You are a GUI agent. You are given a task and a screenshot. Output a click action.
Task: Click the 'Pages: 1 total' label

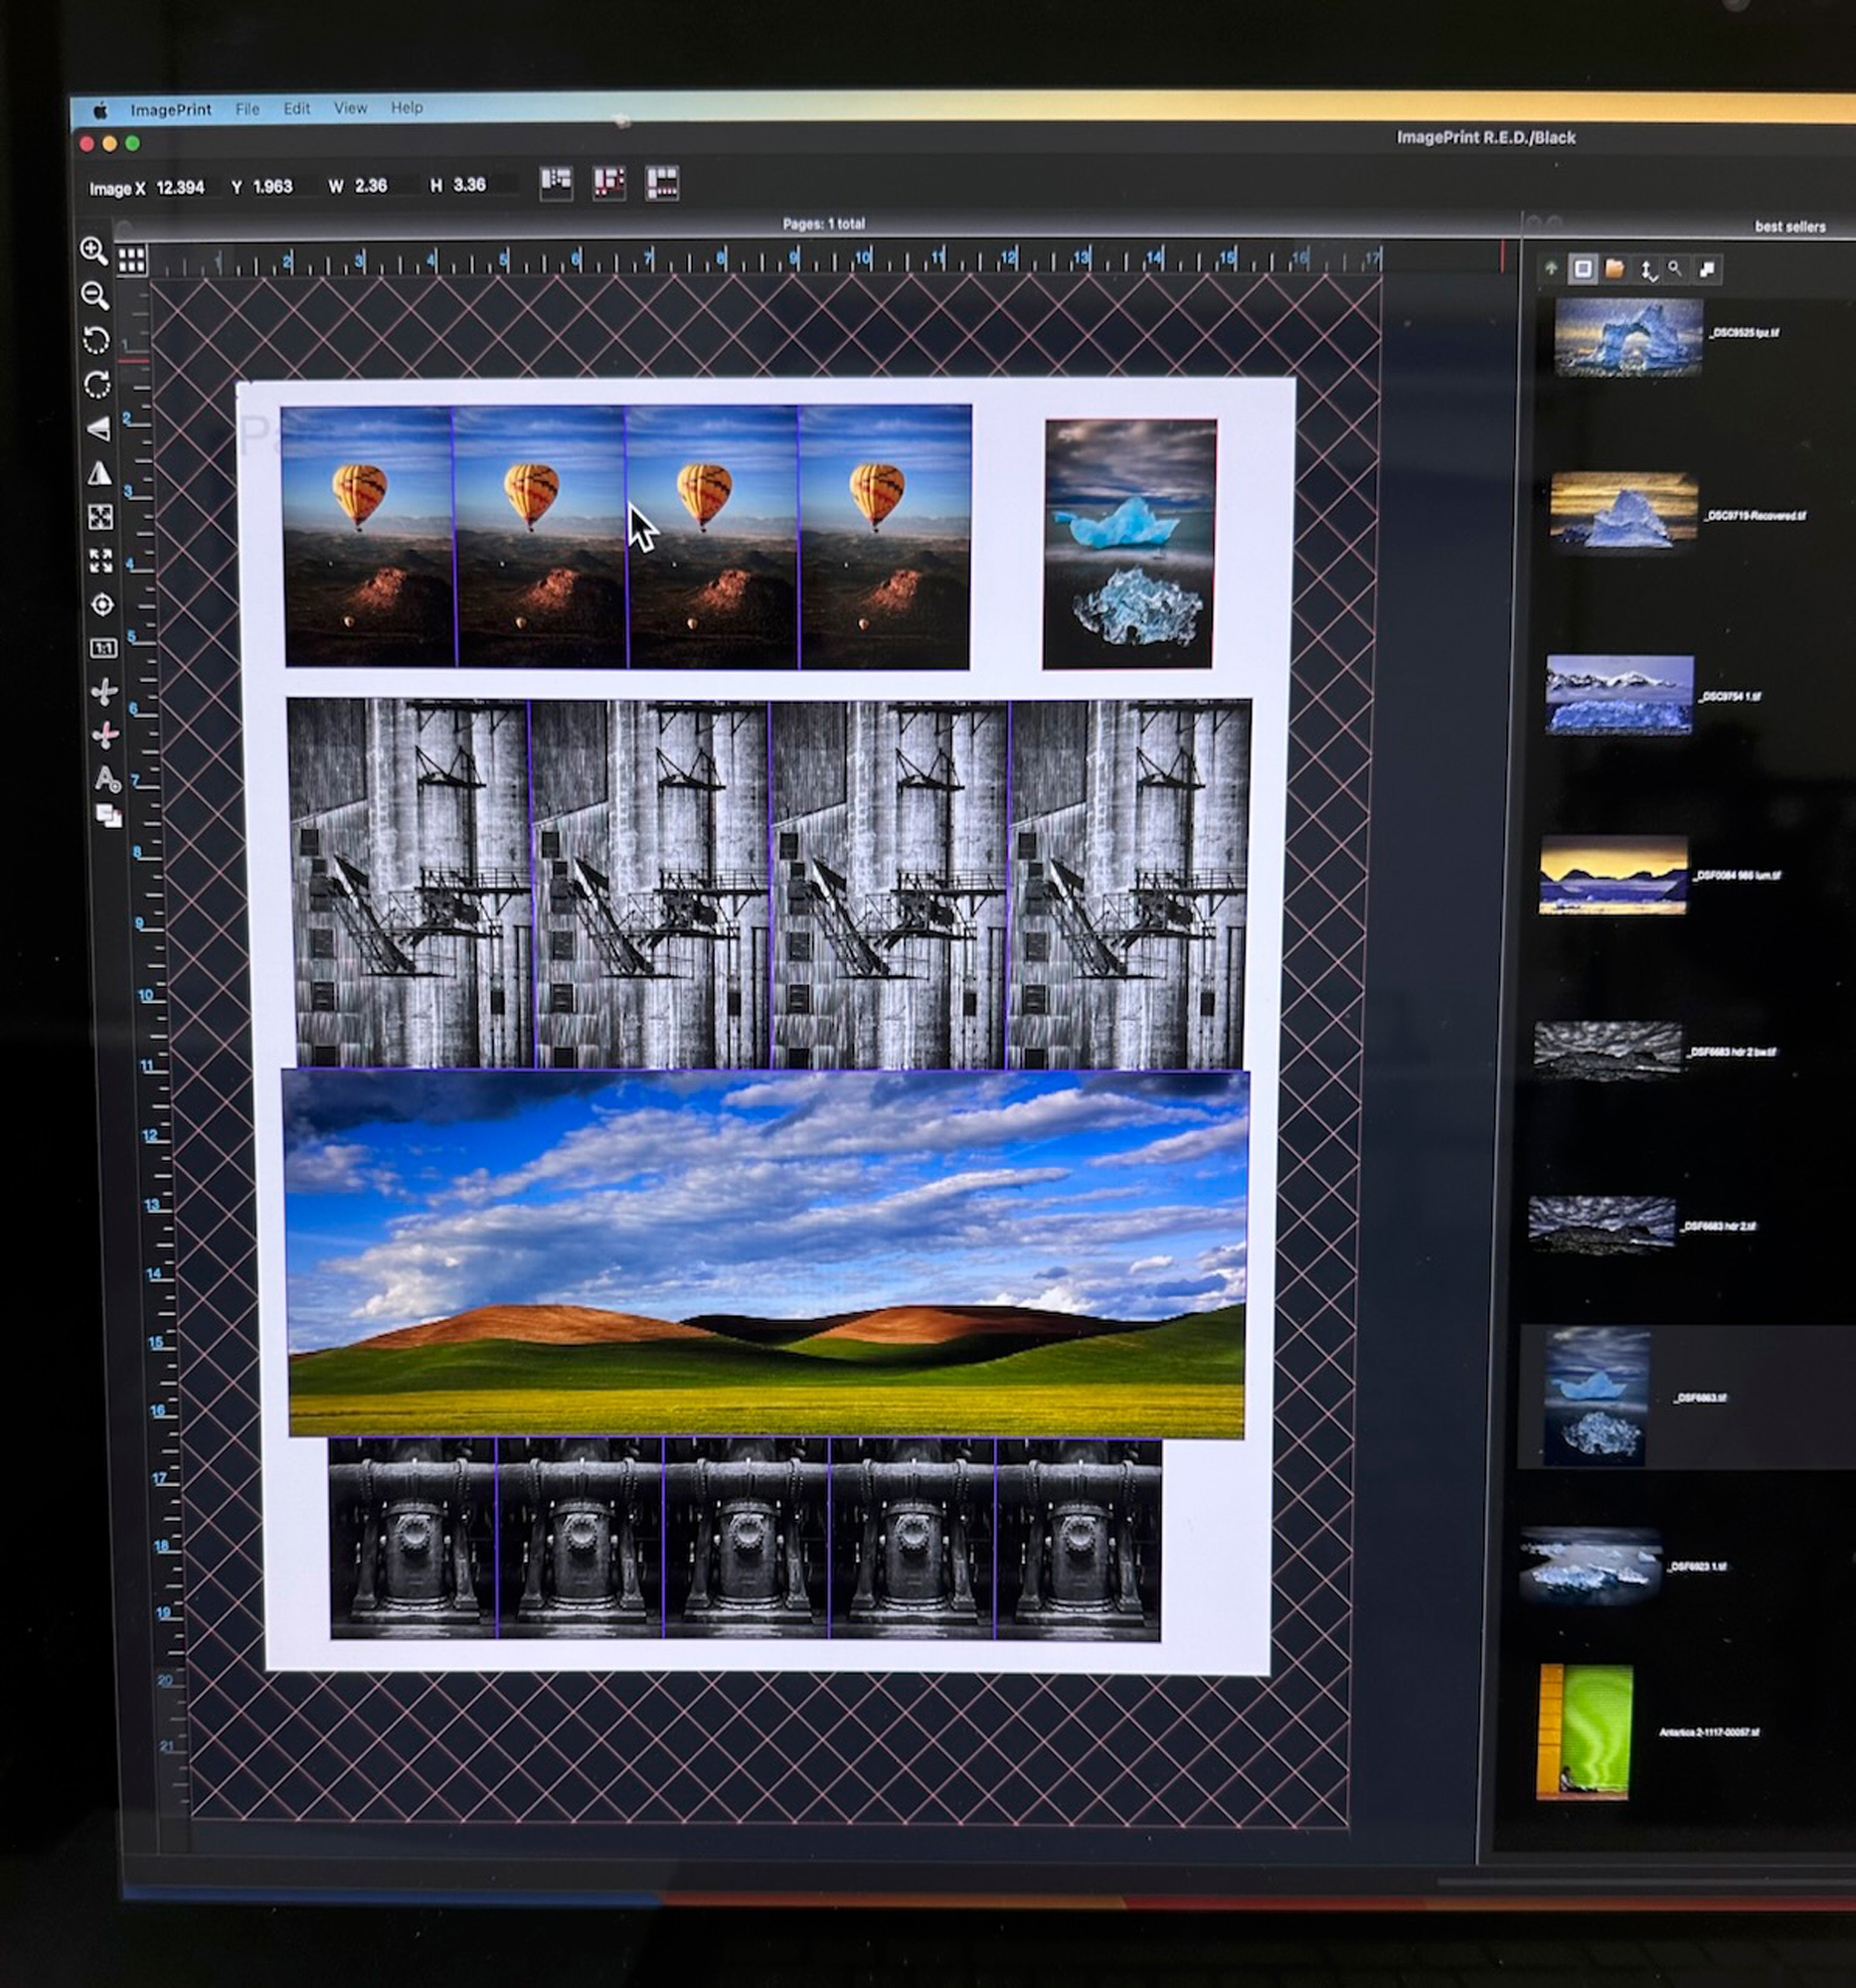(824, 224)
